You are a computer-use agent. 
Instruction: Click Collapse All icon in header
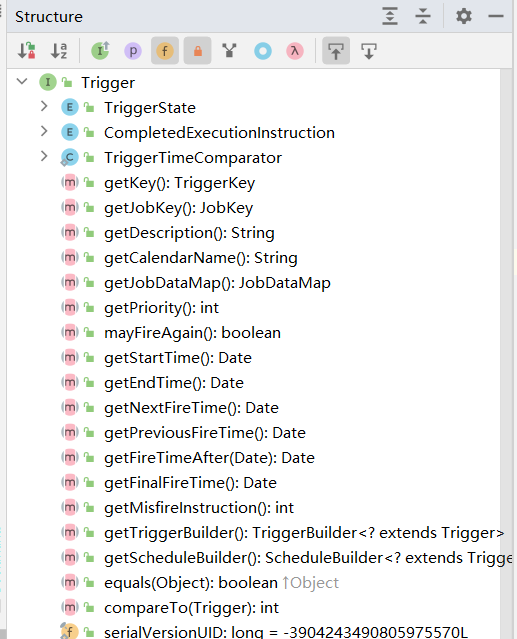(423, 16)
